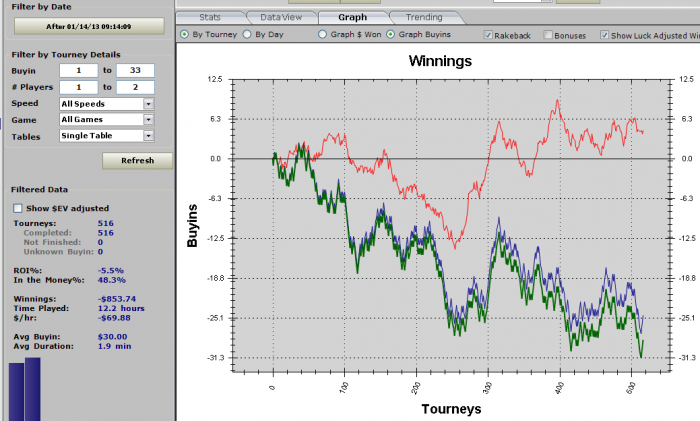
Task: Edit the maximum Buyin field showing 33
Action: click(135, 71)
